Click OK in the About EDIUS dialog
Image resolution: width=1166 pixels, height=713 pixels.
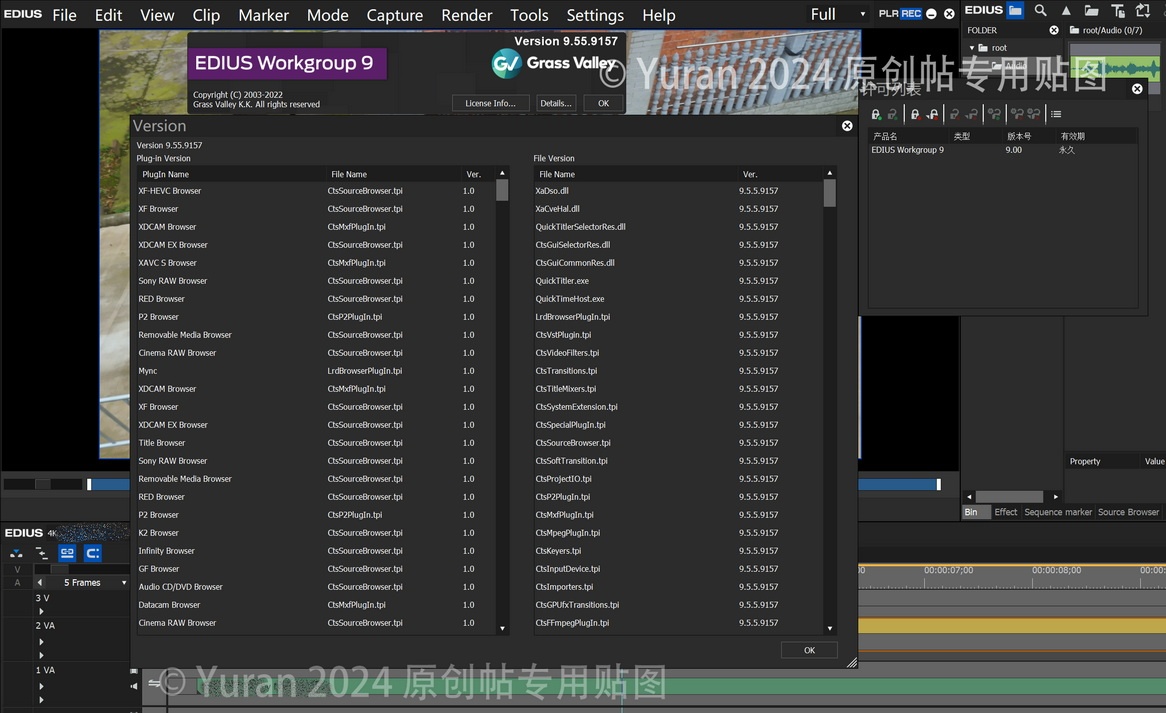coord(603,103)
